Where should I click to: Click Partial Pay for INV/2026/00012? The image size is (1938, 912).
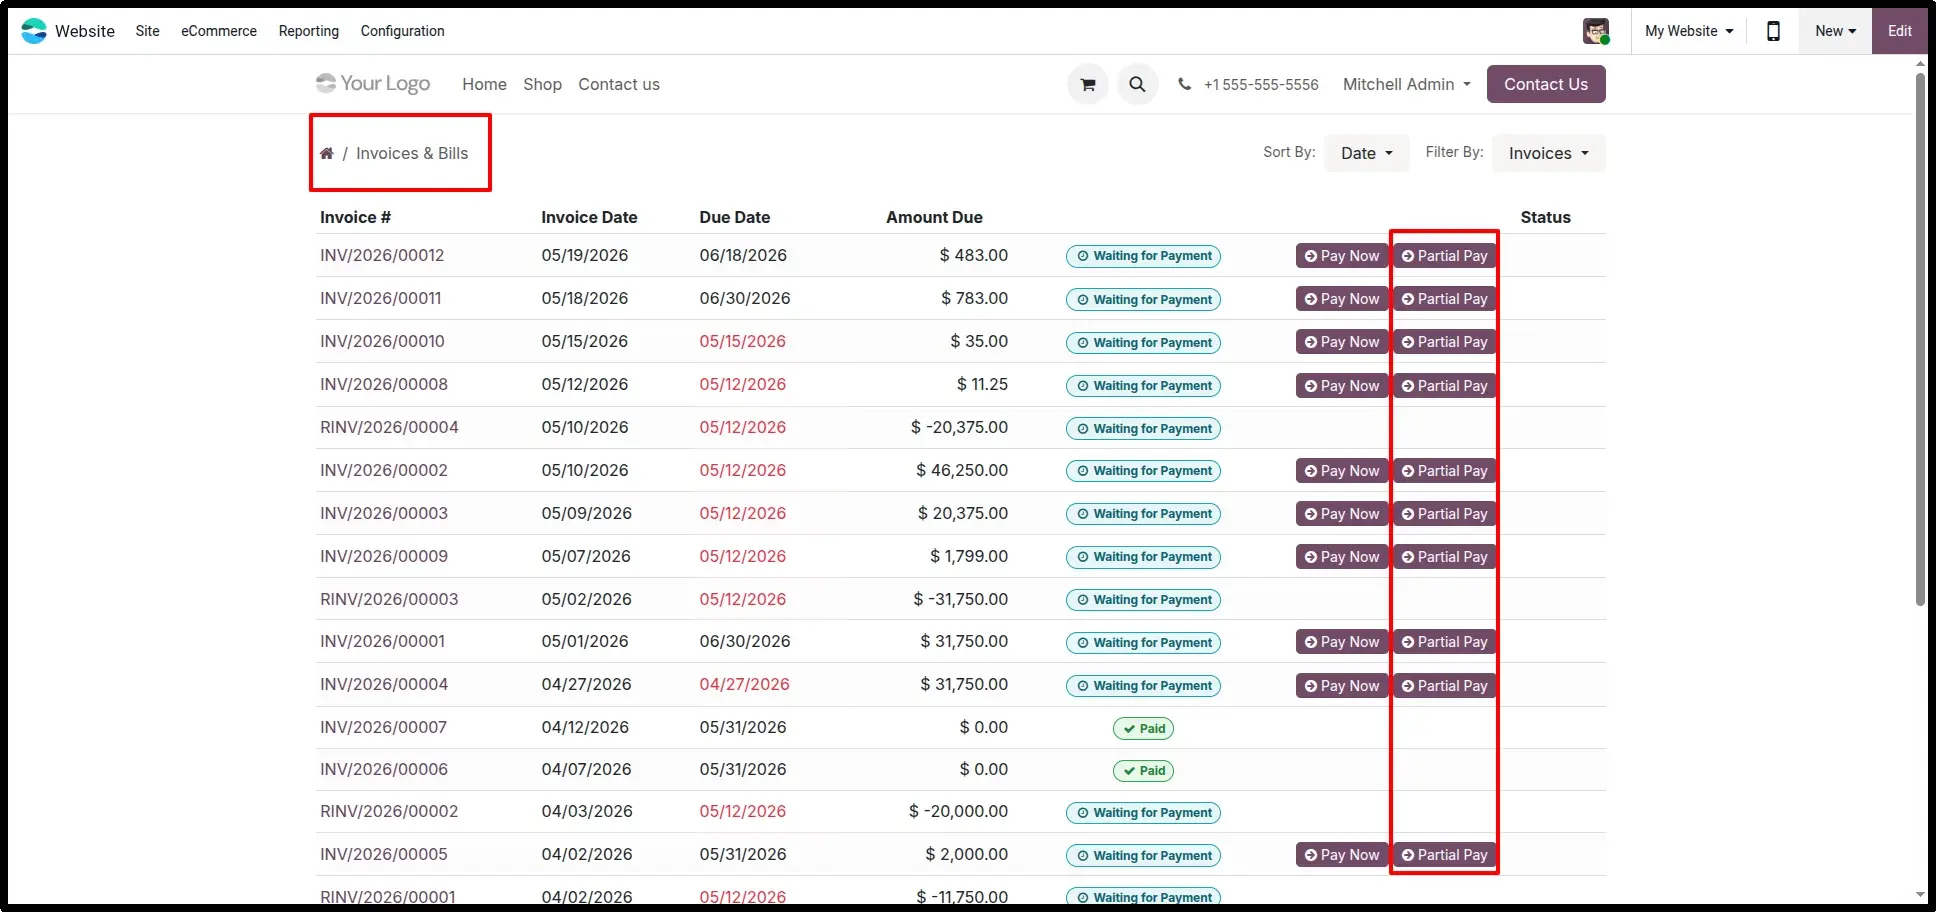pos(1444,256)
